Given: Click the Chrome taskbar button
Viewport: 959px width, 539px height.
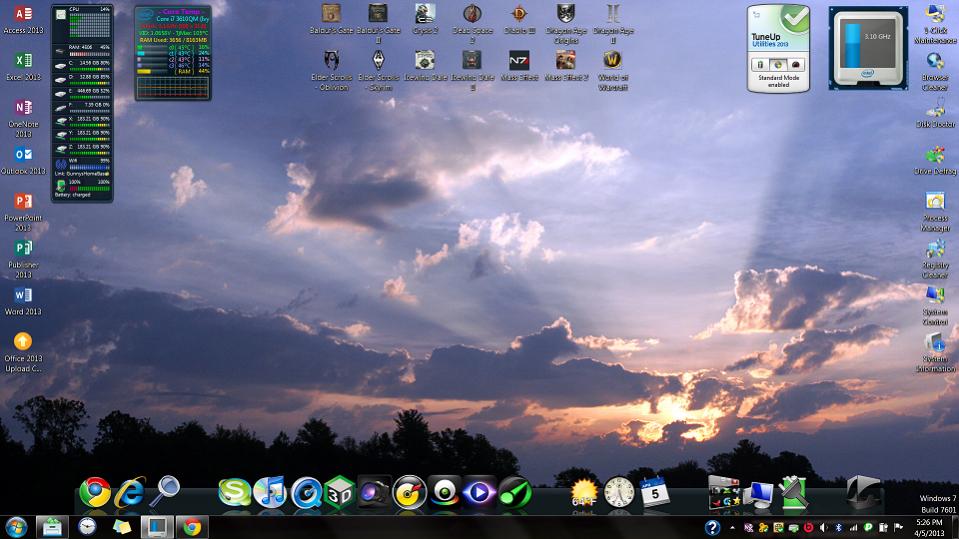Looking at the screenshot, I should tap(192, 527).
